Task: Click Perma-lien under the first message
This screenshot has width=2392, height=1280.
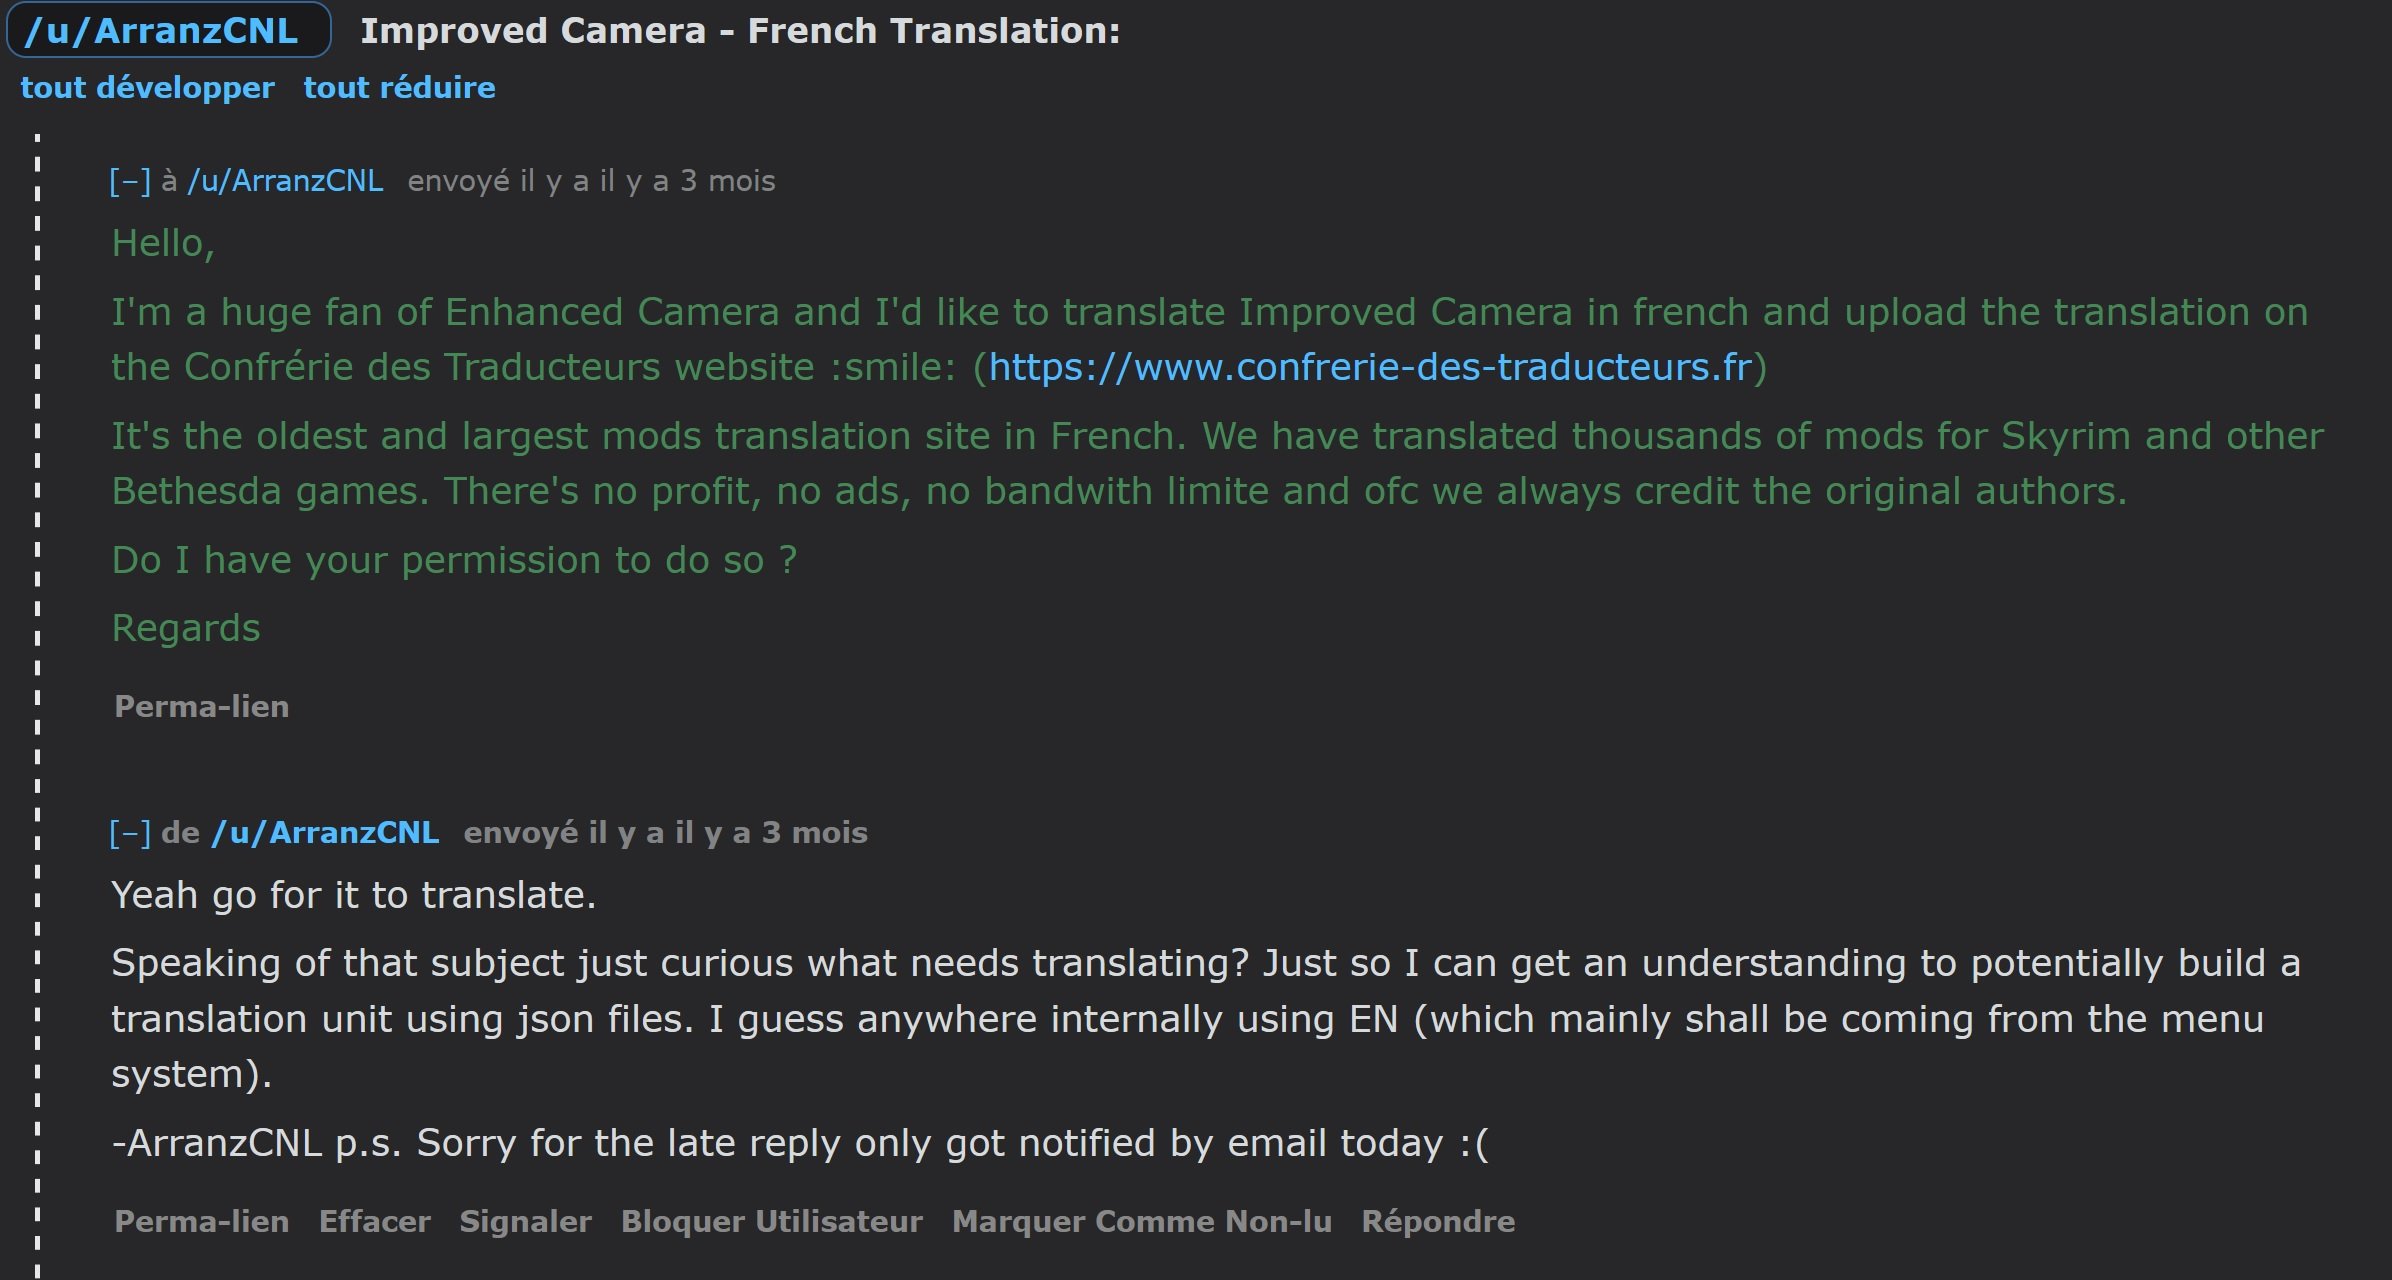Action: point(202,707)
